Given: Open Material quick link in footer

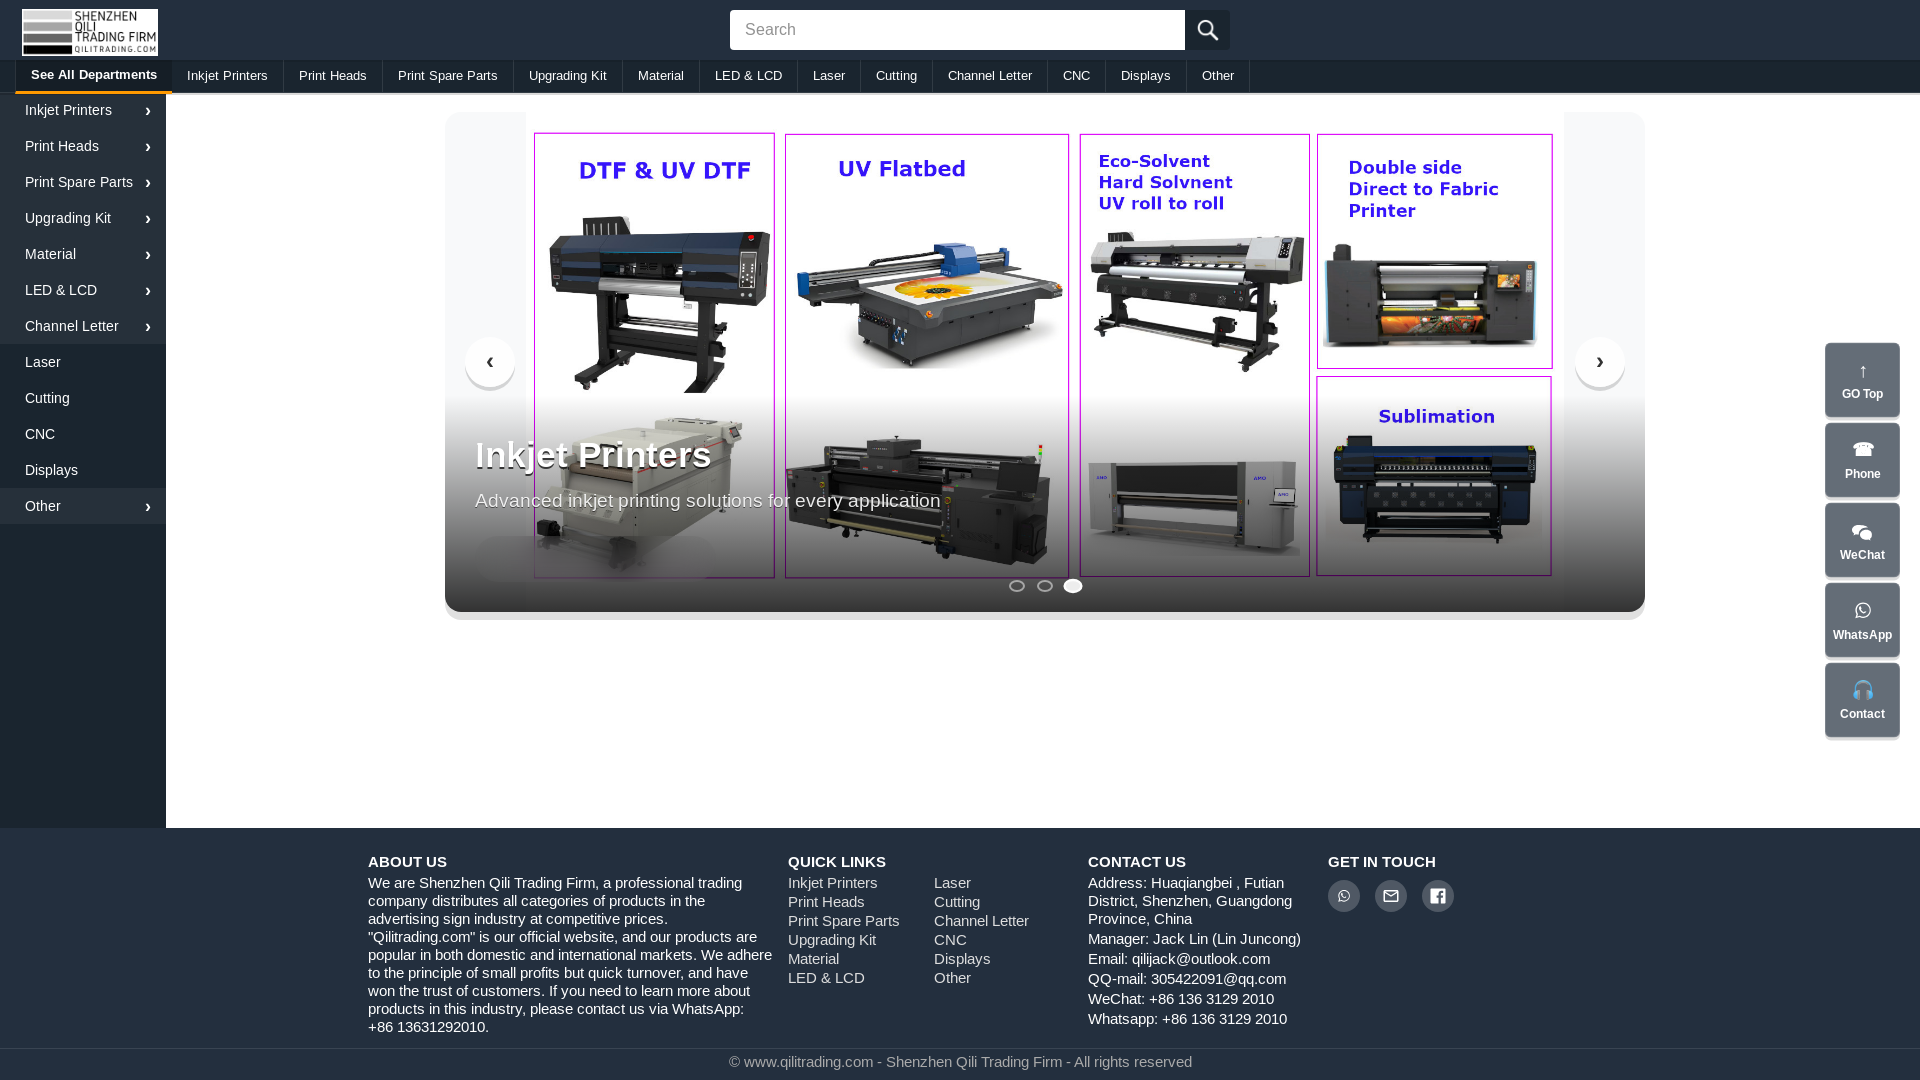Looking at the screenshot, I should click(x=813, y=959).
